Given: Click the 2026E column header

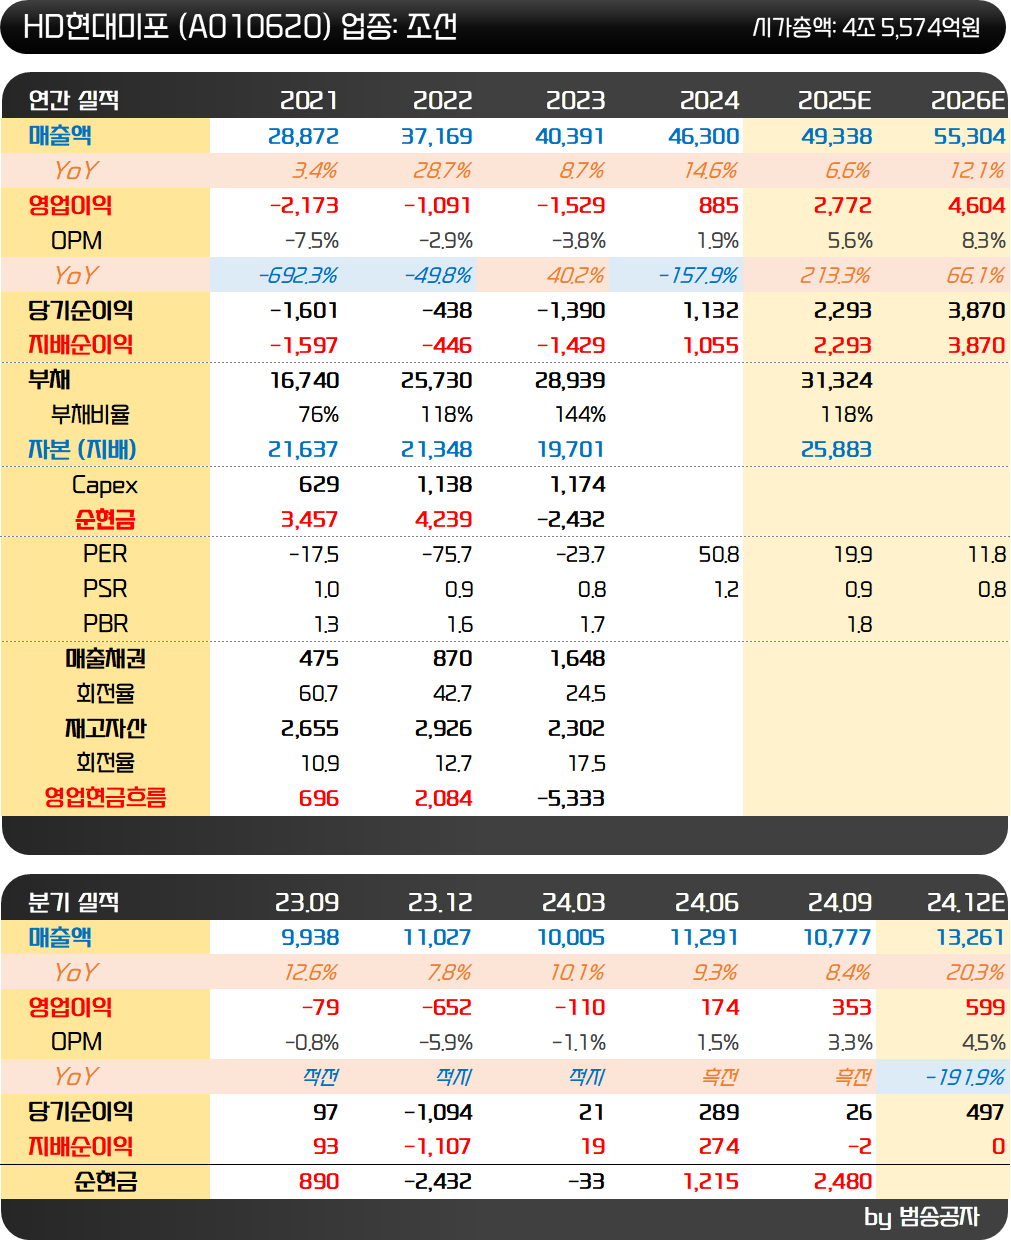Looking at the screenshot, I should click(x=967, y=100).
